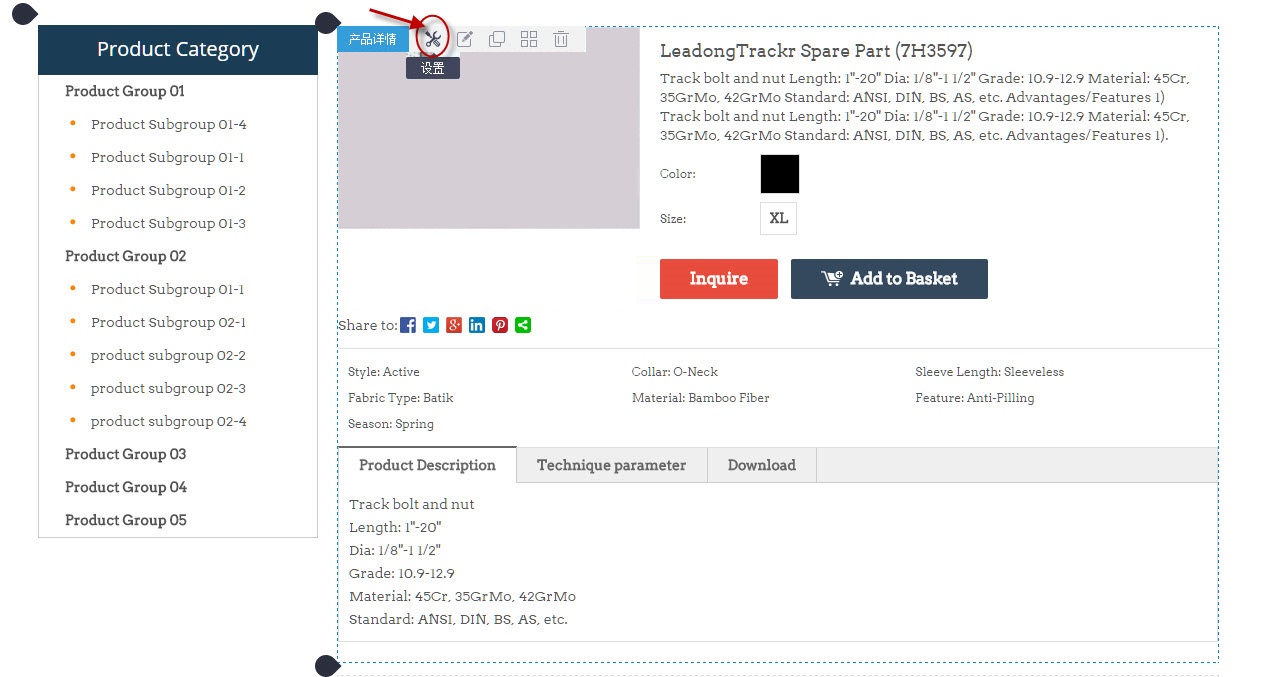
Task: Share to Facebook
Action: 408,325
